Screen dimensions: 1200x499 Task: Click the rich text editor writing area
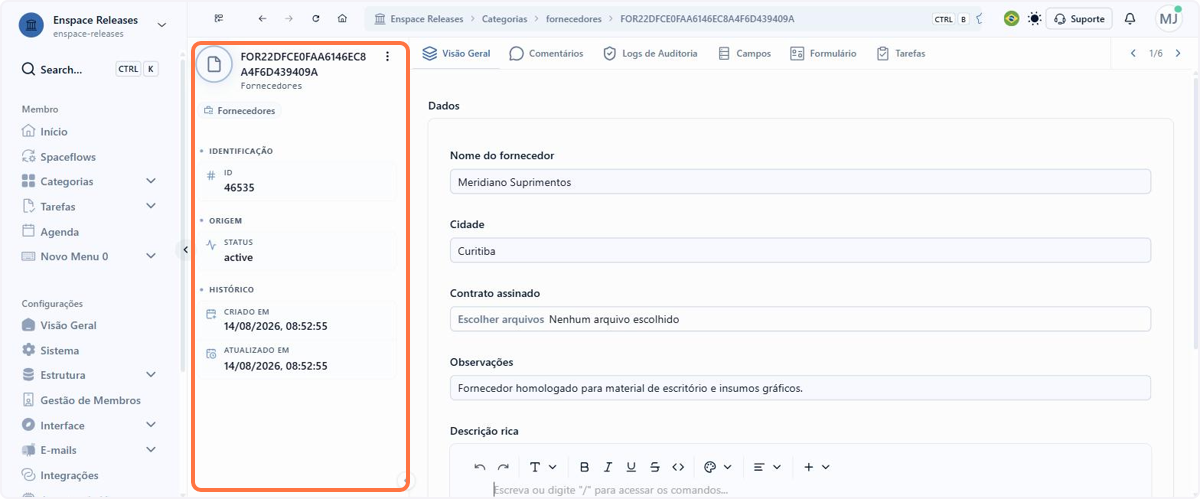click(800, 490)
